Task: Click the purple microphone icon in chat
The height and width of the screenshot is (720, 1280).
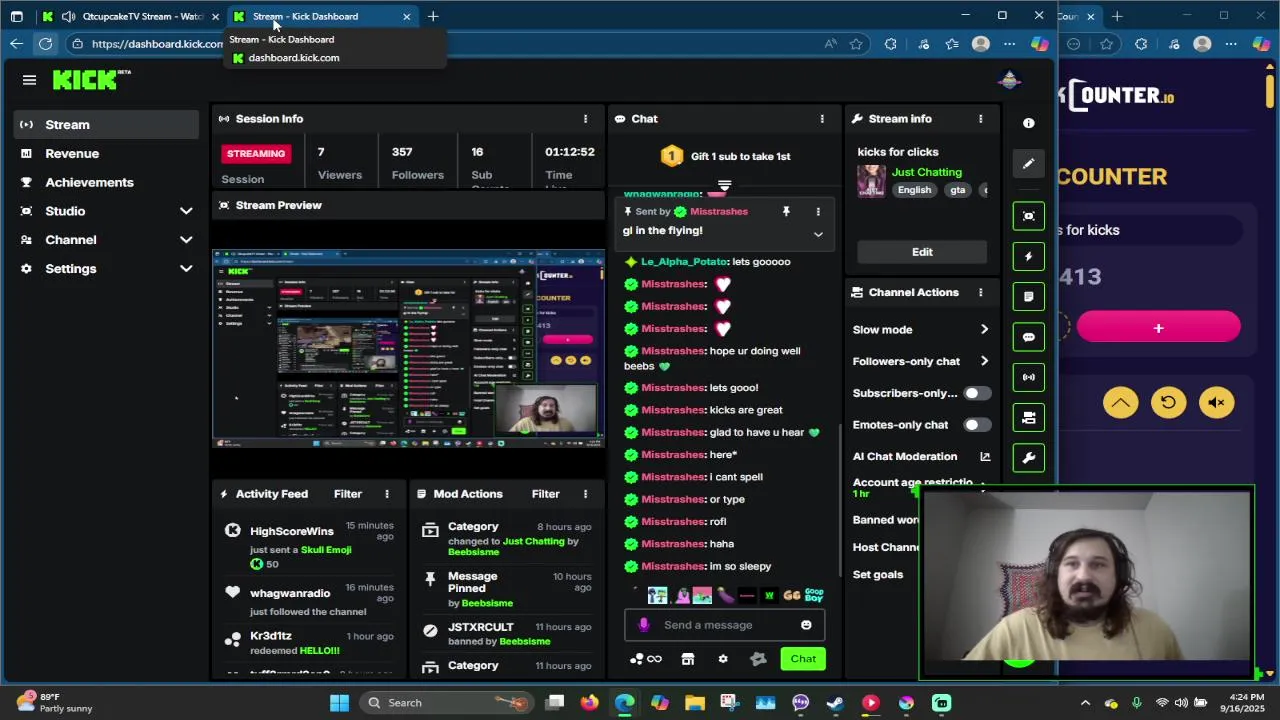Action: click(x=643, y=625)
